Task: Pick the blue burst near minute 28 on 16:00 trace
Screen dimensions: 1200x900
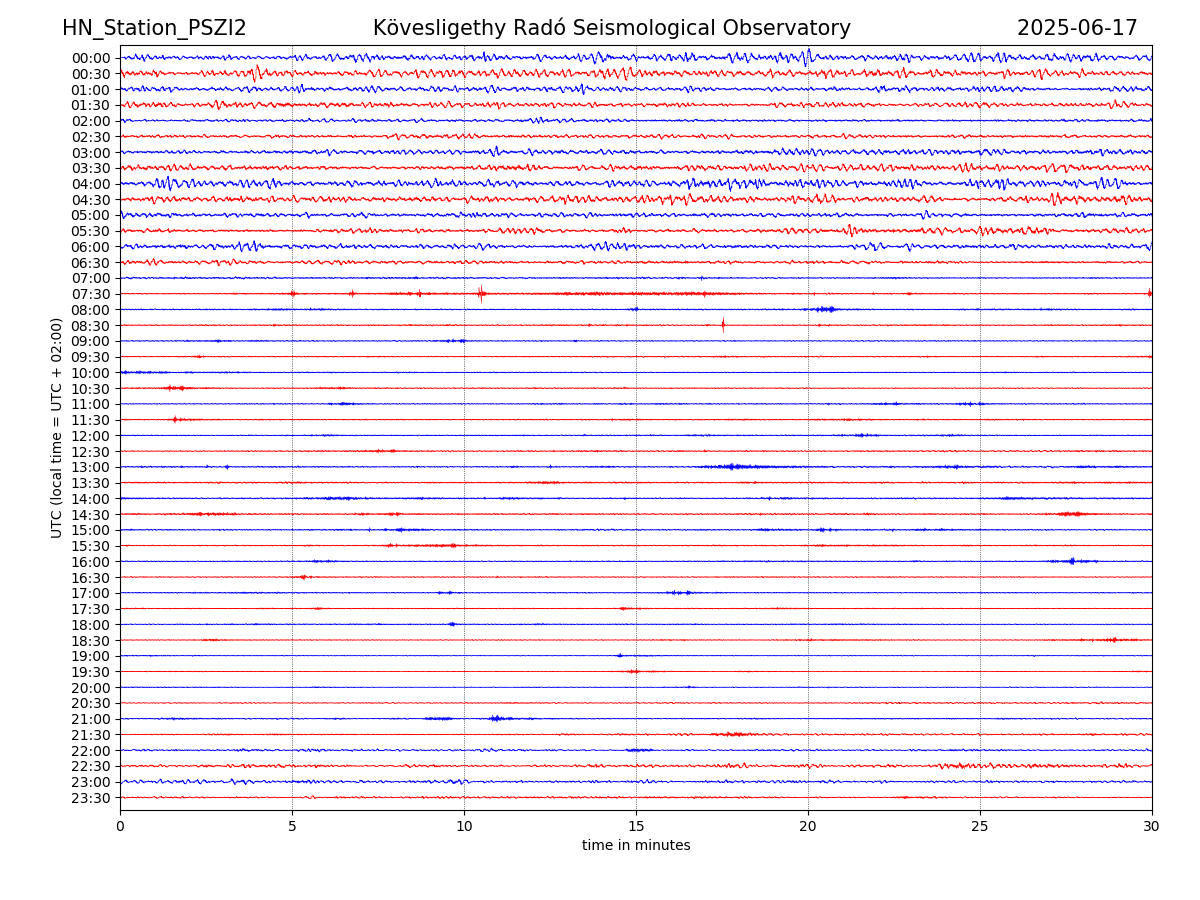Action: click(x=1072, y=561)
